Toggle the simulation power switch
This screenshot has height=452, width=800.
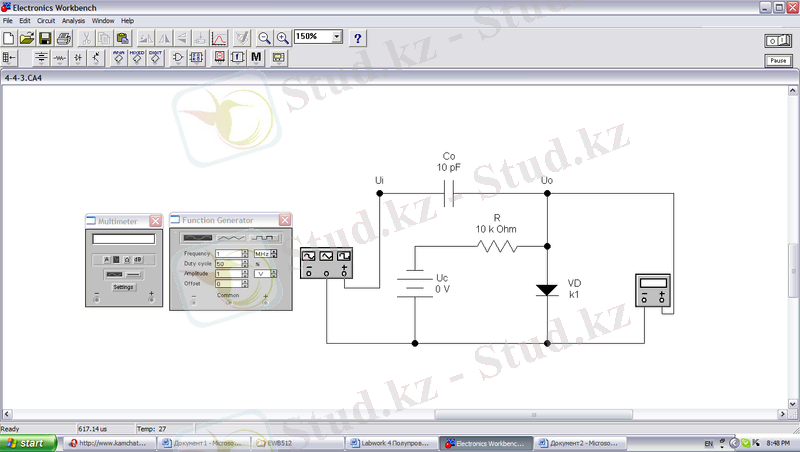776,40
